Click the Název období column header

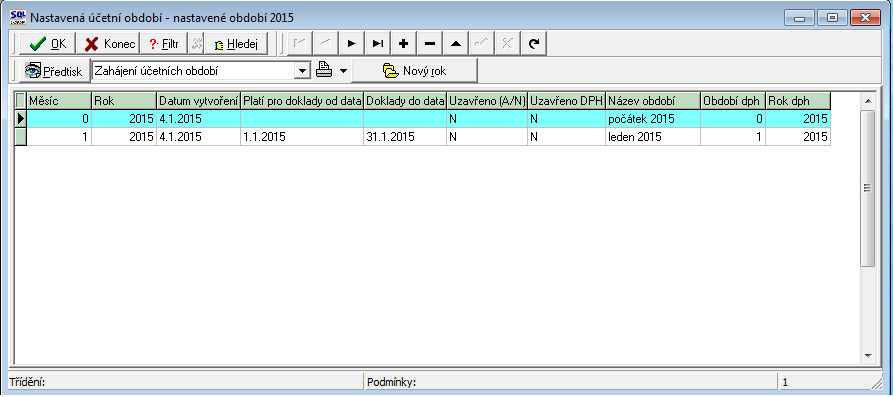tap(653, 101)
